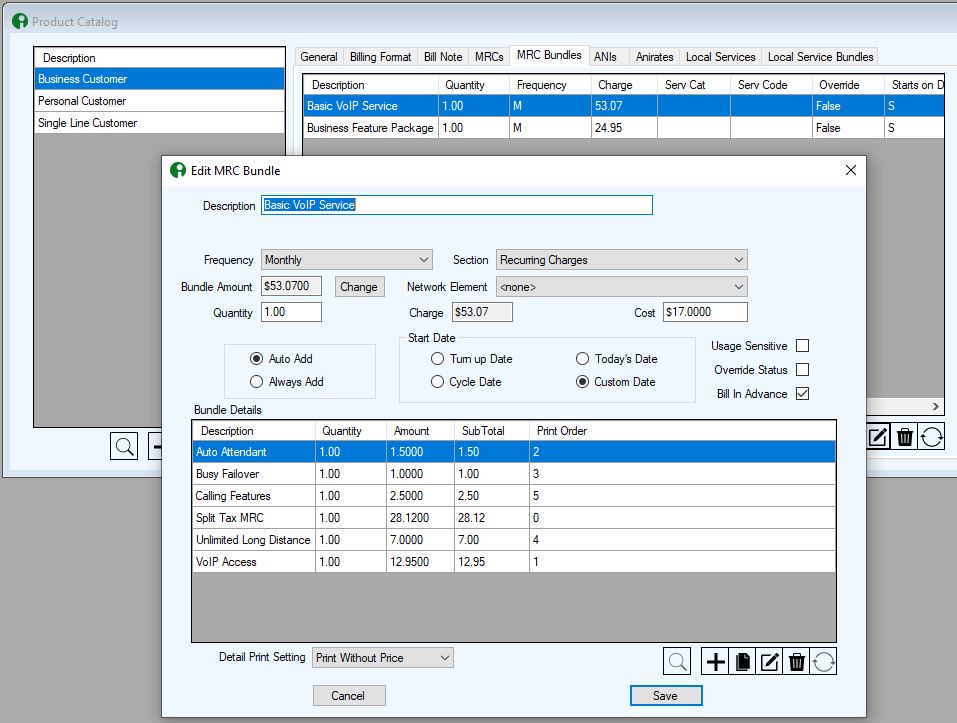The width and height of the screenshot is (957, 723).
Task: Select the Busy Failover bundle detail row
Action: tap(513, 474)
